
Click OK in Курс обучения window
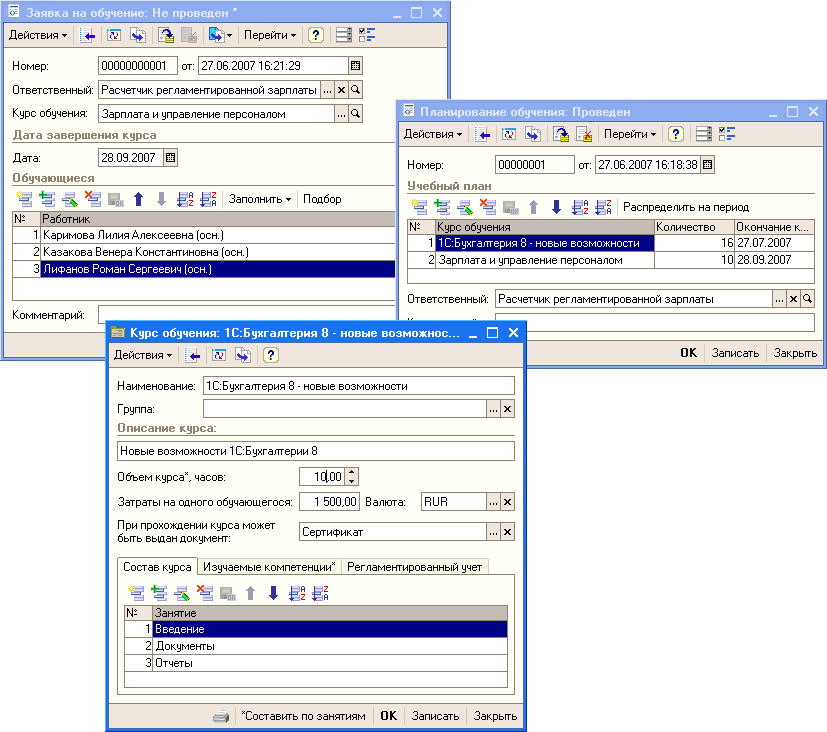point(389,716)
